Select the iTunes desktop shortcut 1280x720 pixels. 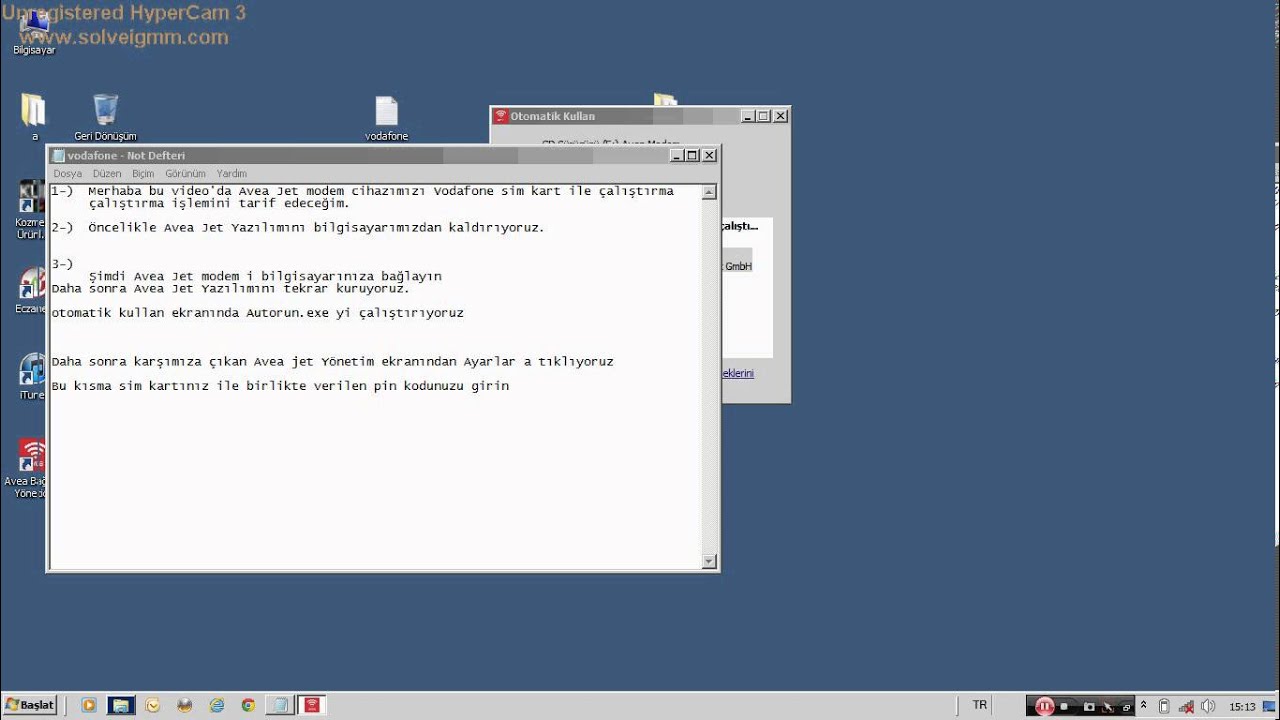(x=32, y=376)
